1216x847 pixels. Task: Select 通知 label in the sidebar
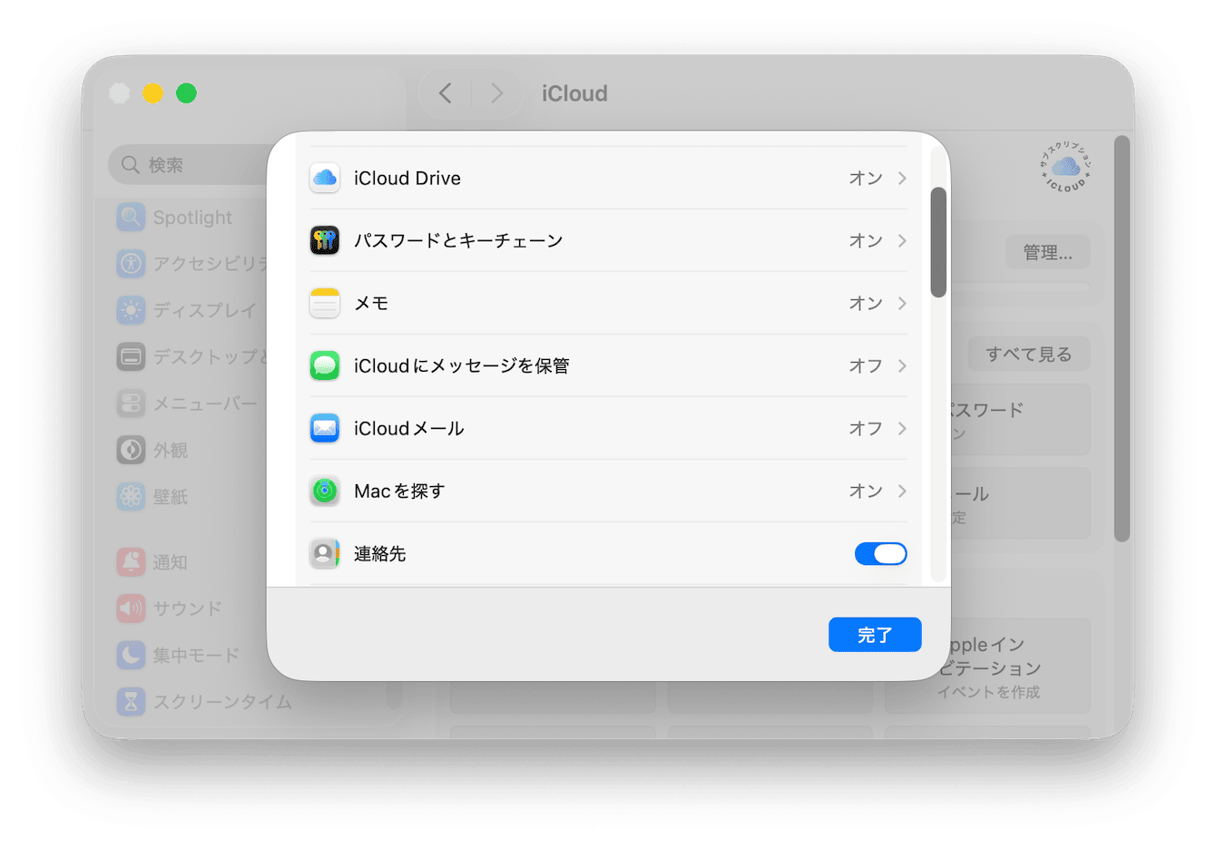[170, 562]
